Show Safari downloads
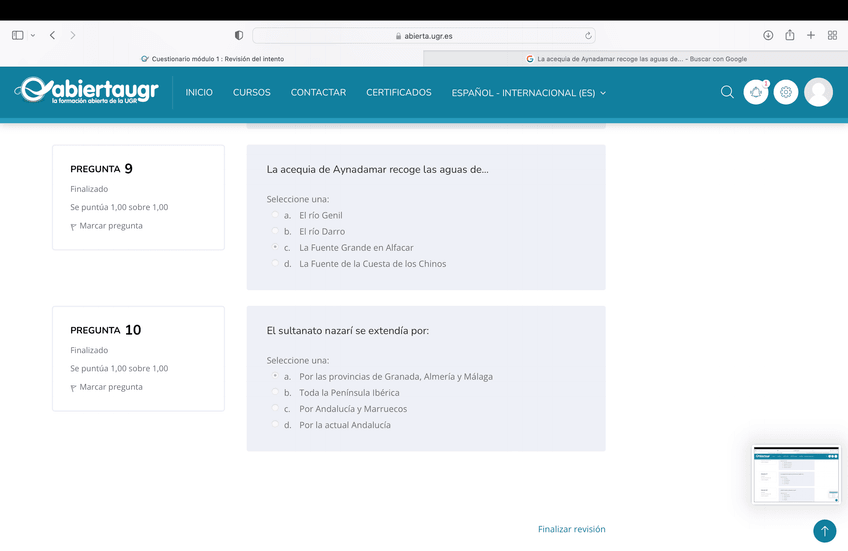The width and height of the screenshot is (848, 551). [x=768, y=35]
